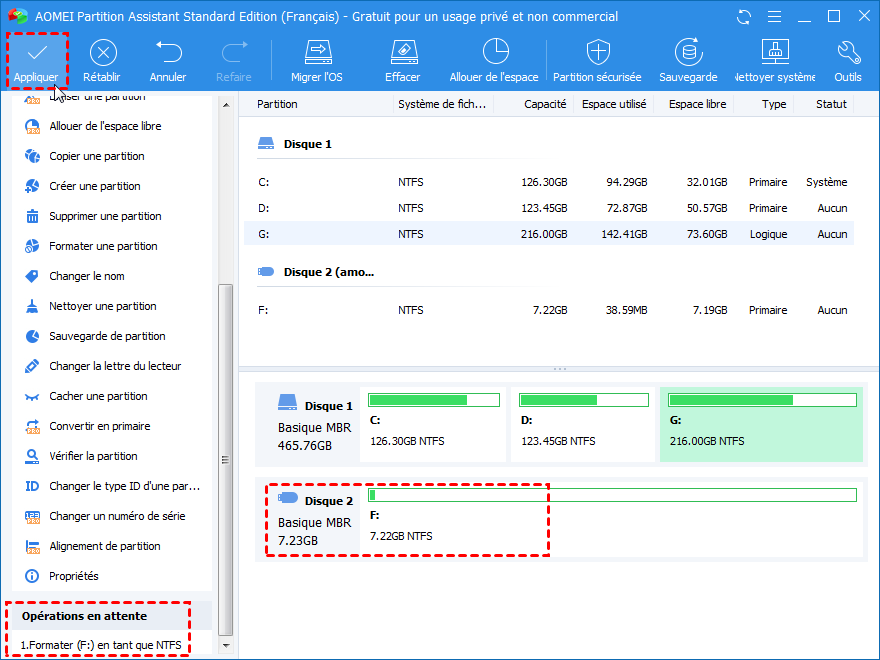880x660 pixels.
Task: Click Propriétés in the left panel
Action: click(74, 576)
